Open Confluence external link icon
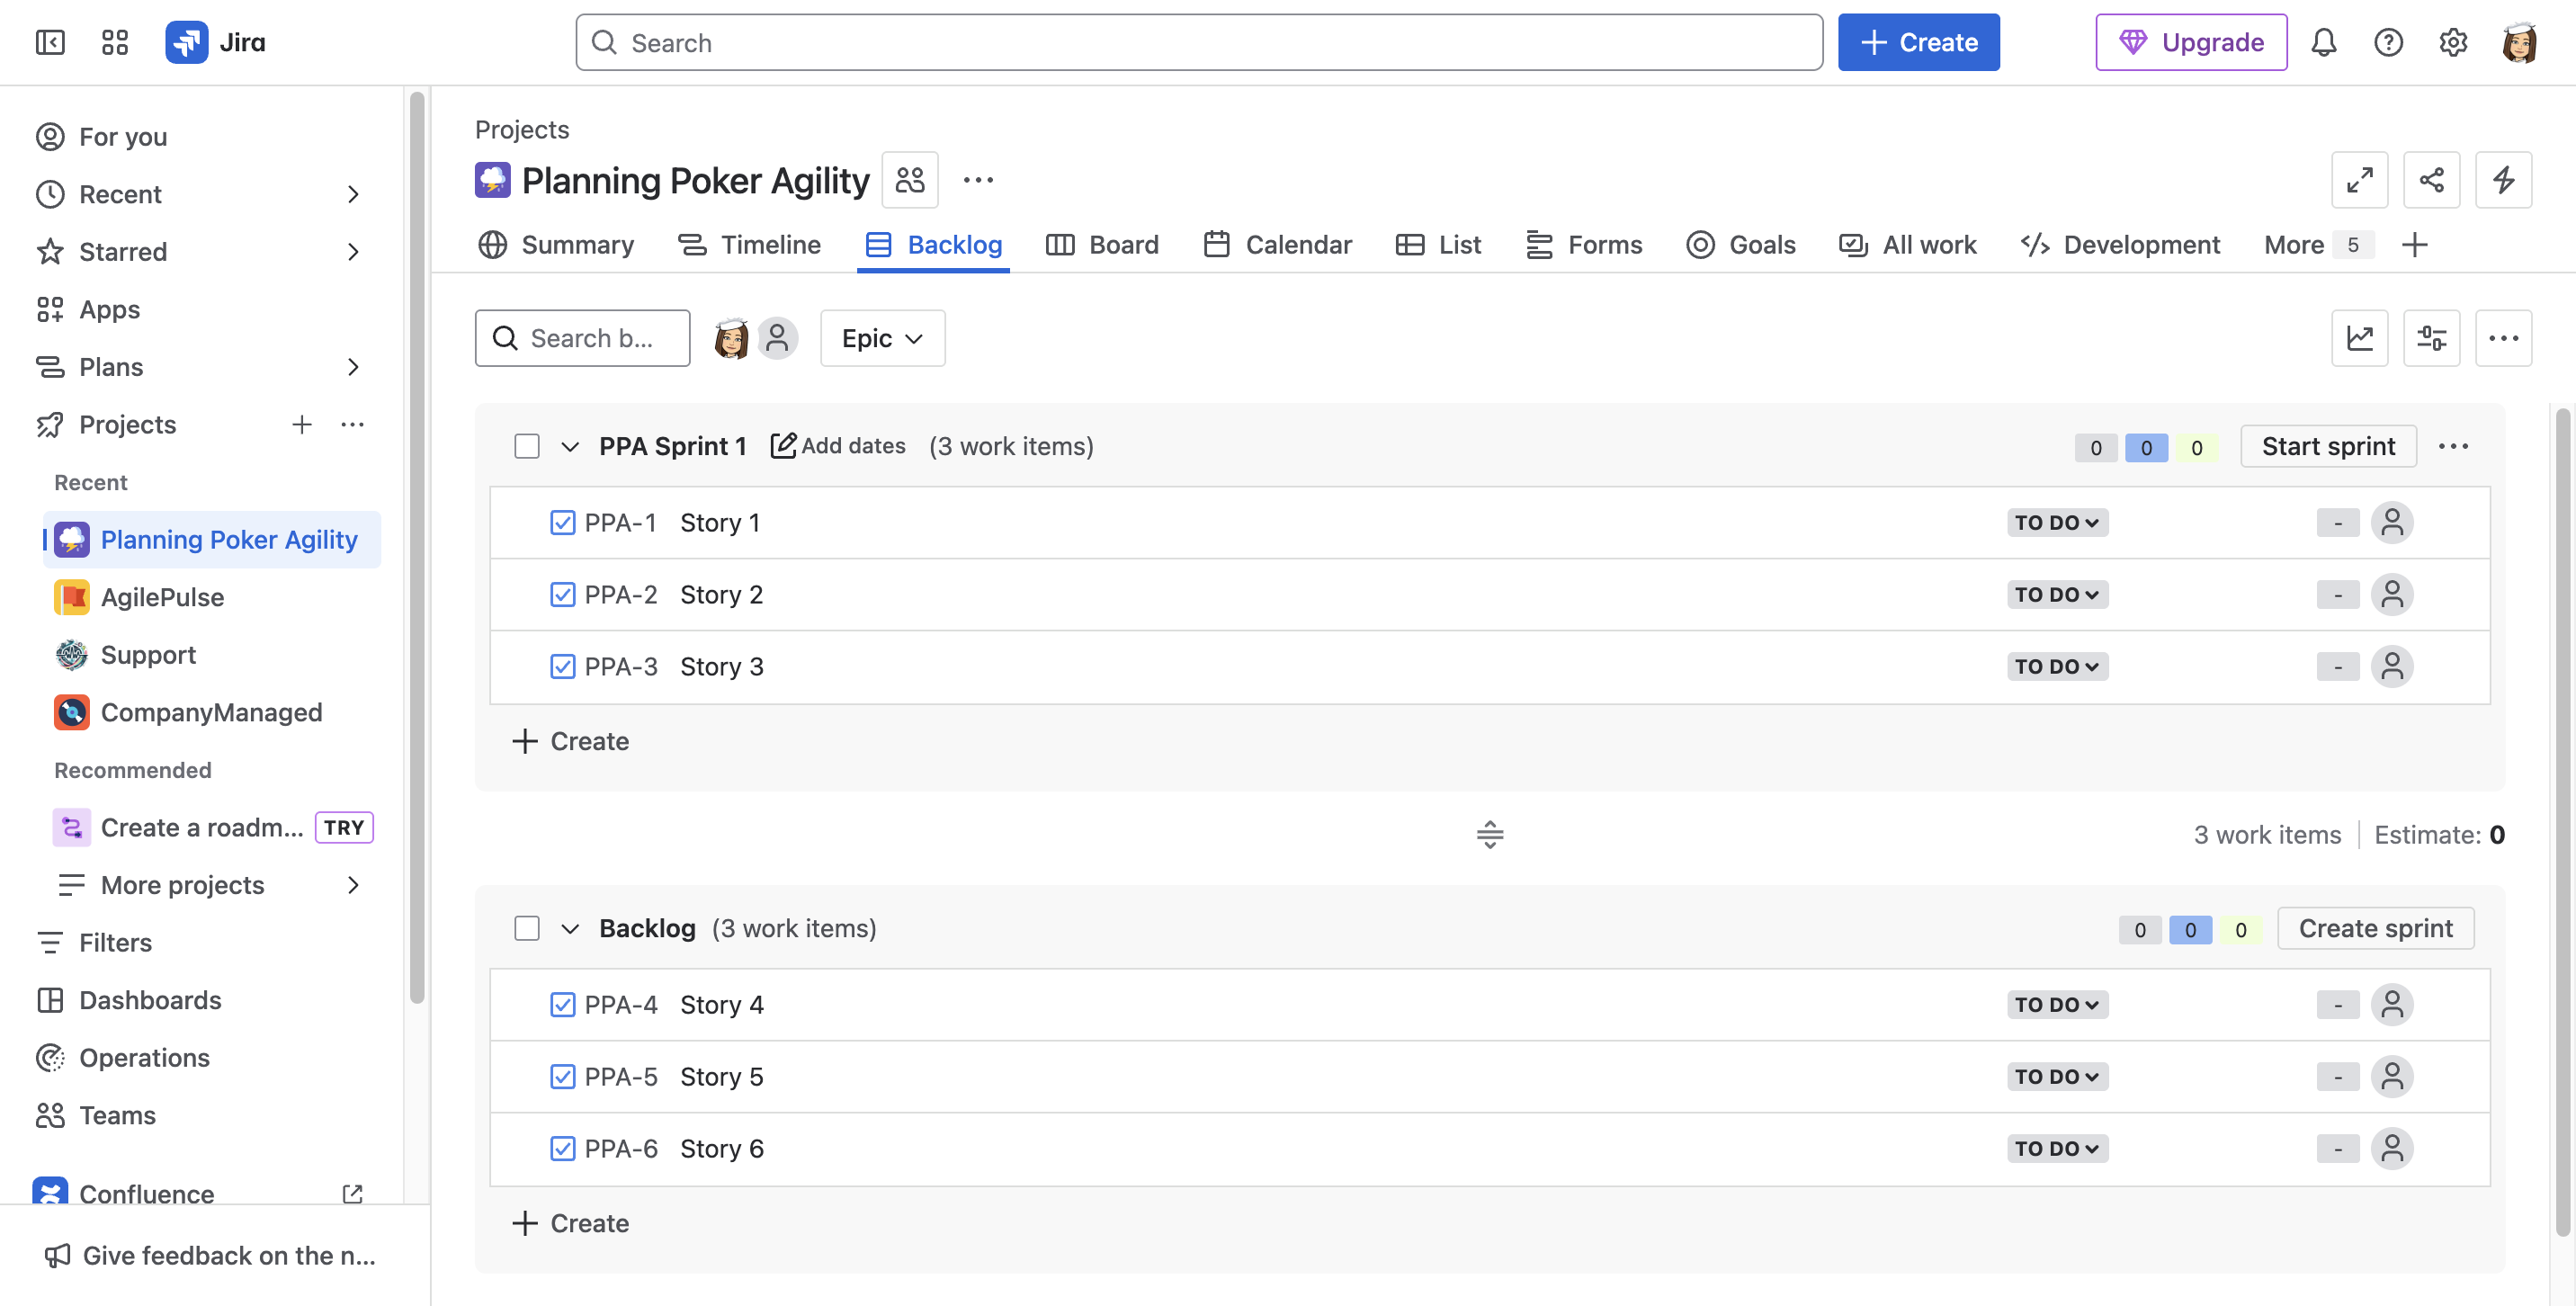Screen dimensions: 2576x1306 coord(352,1194)
